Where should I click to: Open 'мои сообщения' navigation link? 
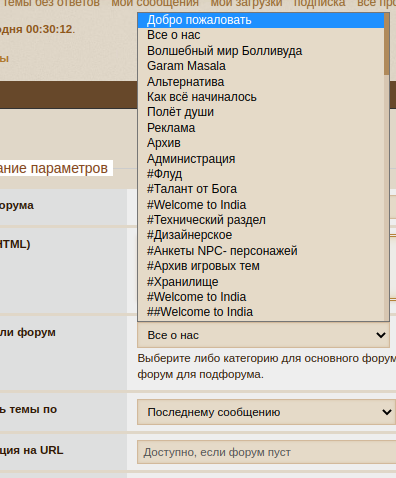[x=155, y=3]
